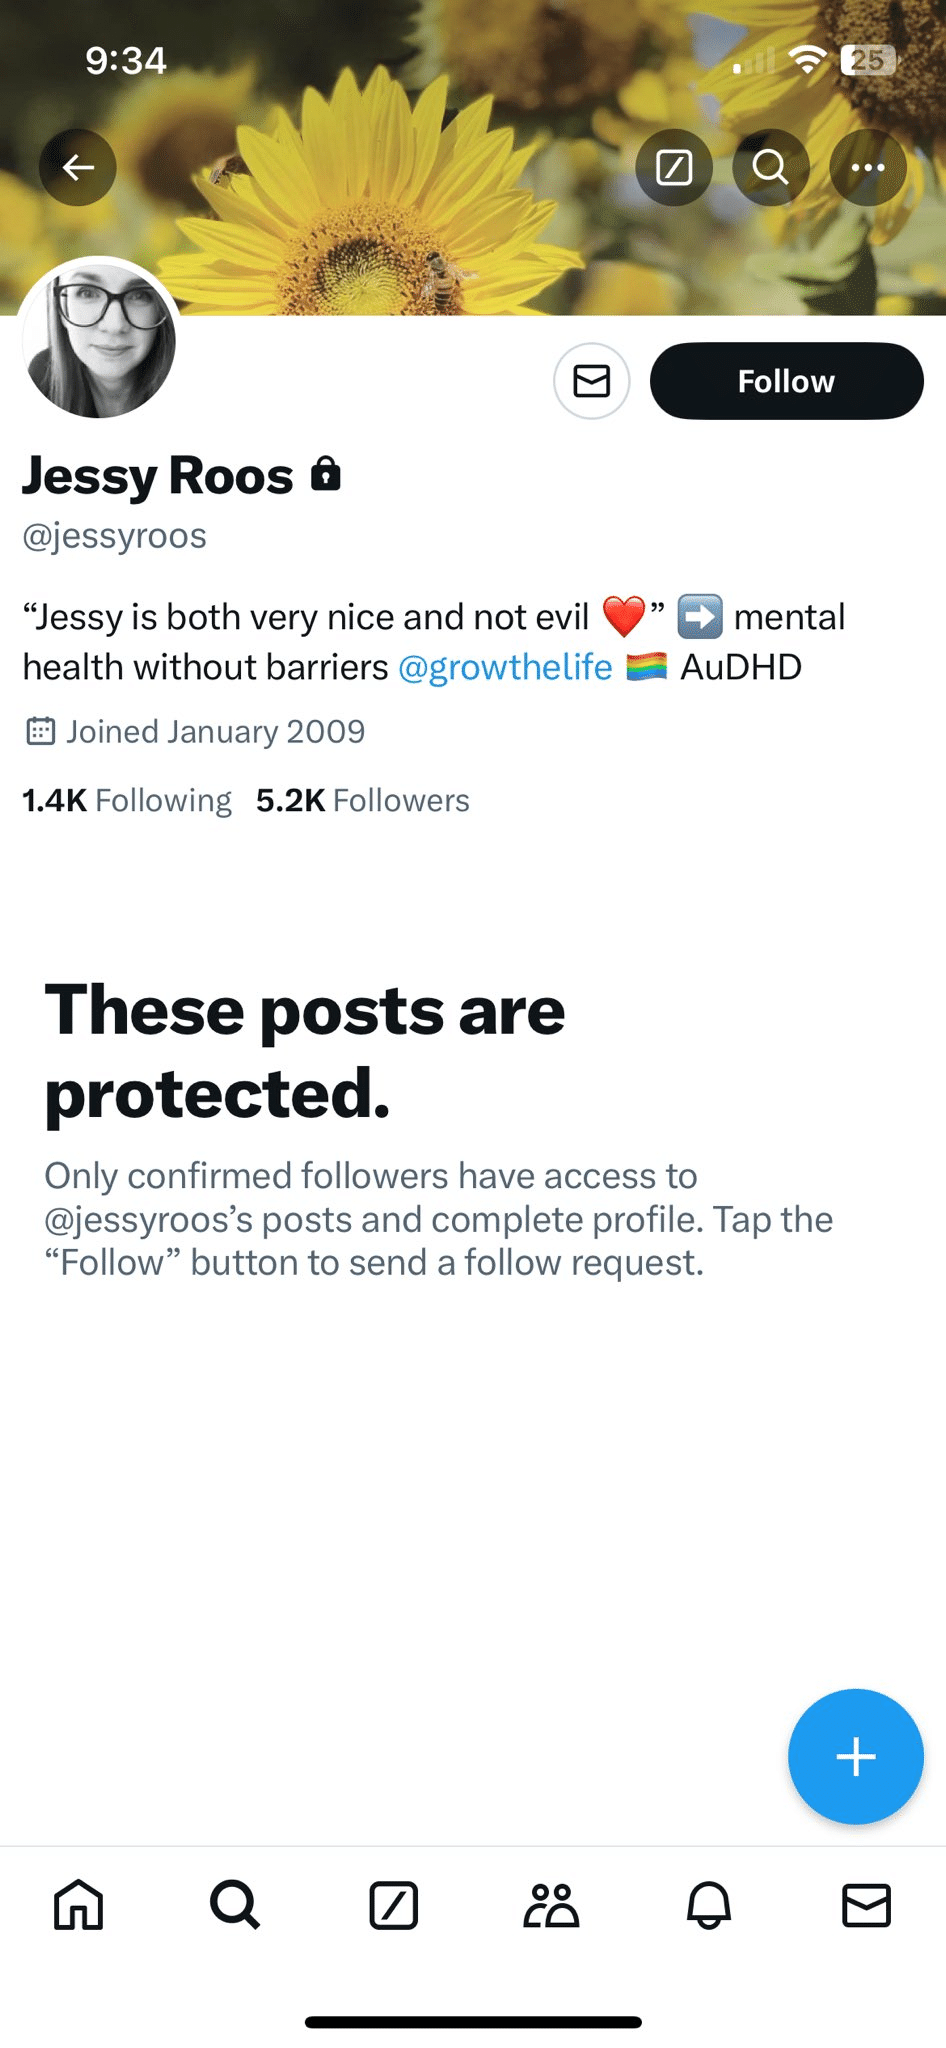Tap the protected lock icon by name
The width and height of the screenshot is (946, 2048).
coord(326,474)
